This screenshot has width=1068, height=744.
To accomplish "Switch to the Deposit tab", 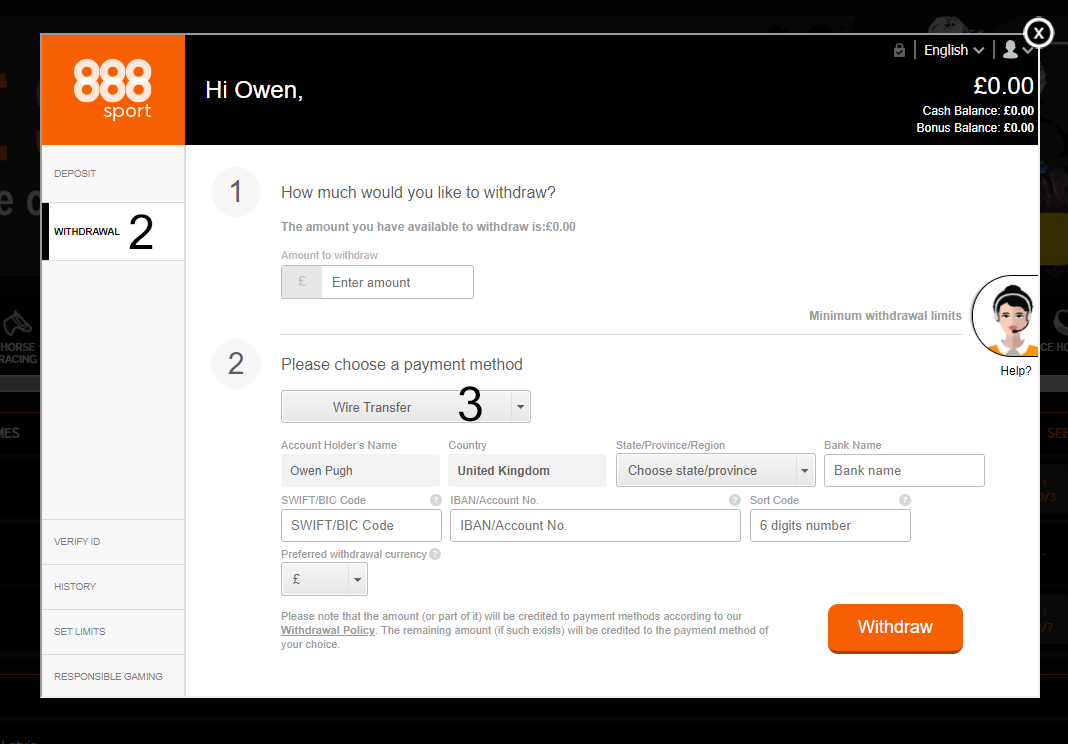I will click(113, 174).
